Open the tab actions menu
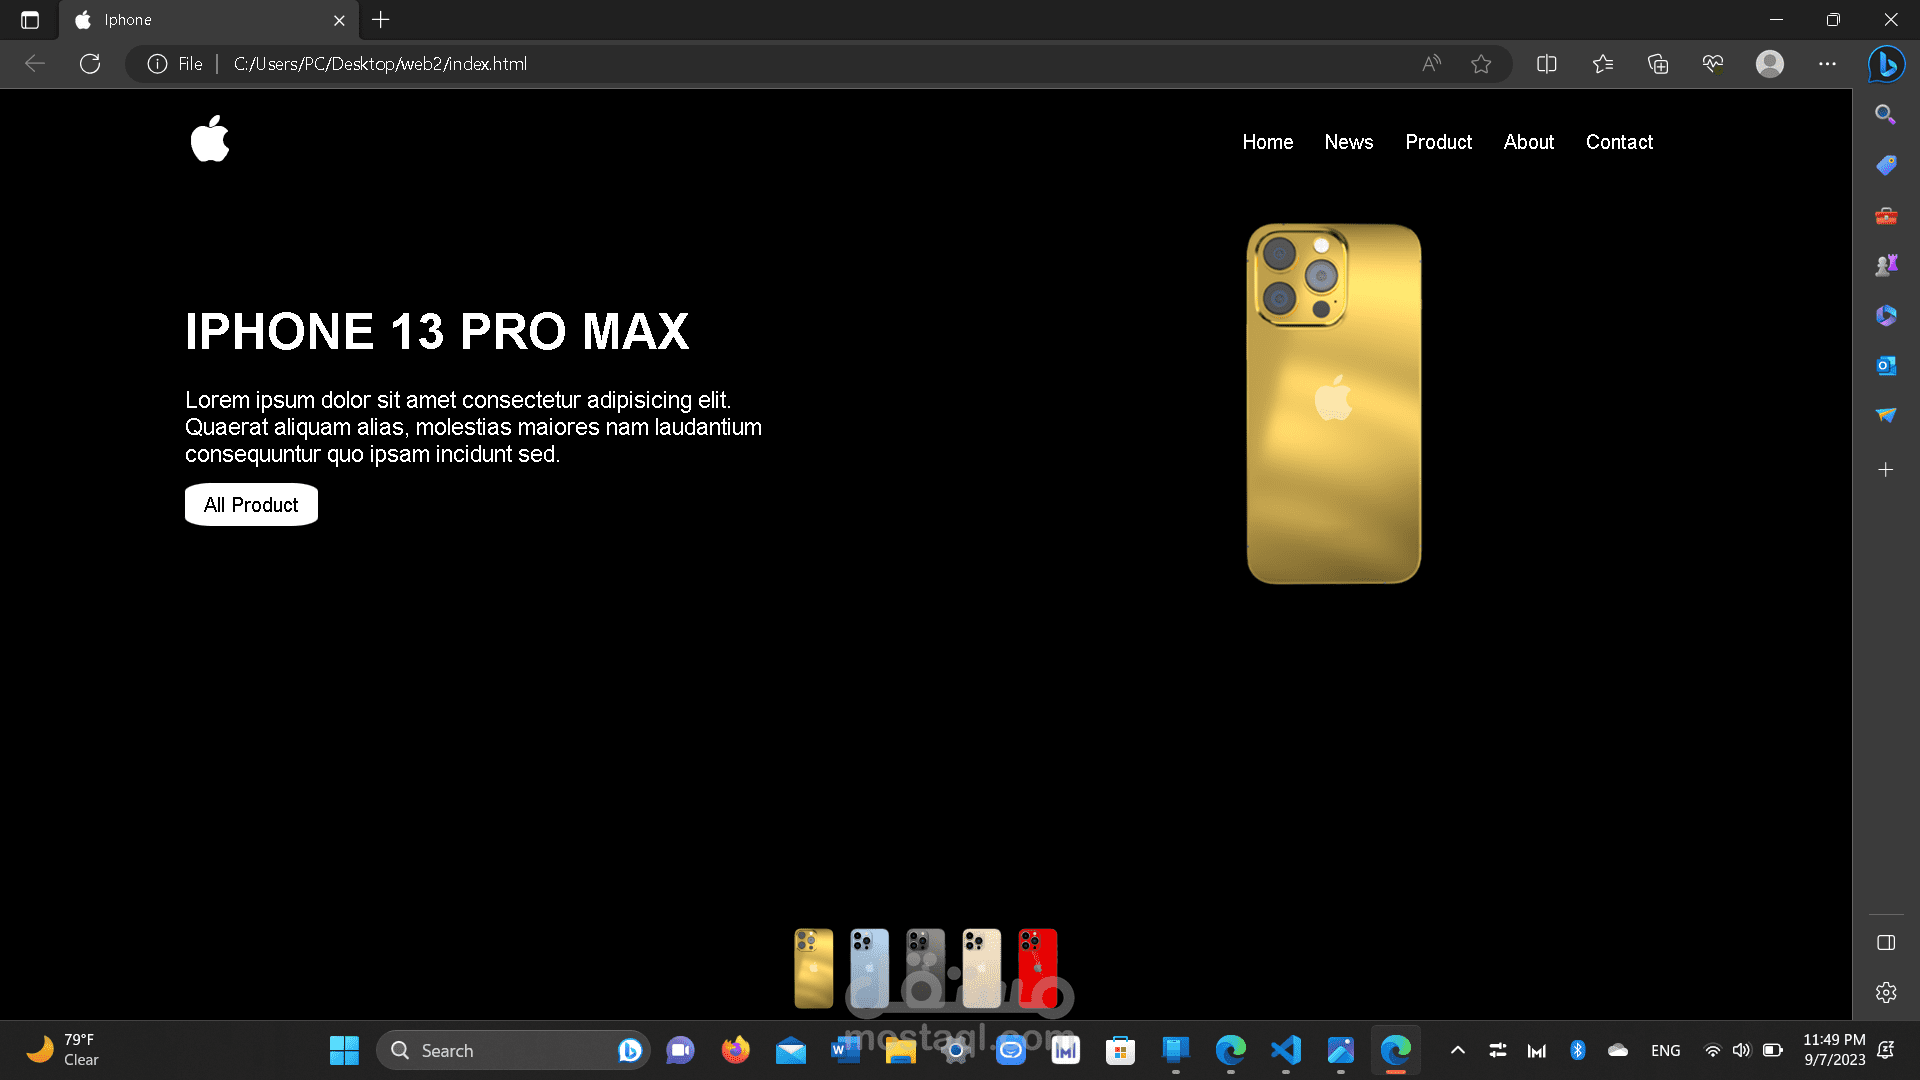The height and width of the screenshot is (1080, 1920). 30,20
